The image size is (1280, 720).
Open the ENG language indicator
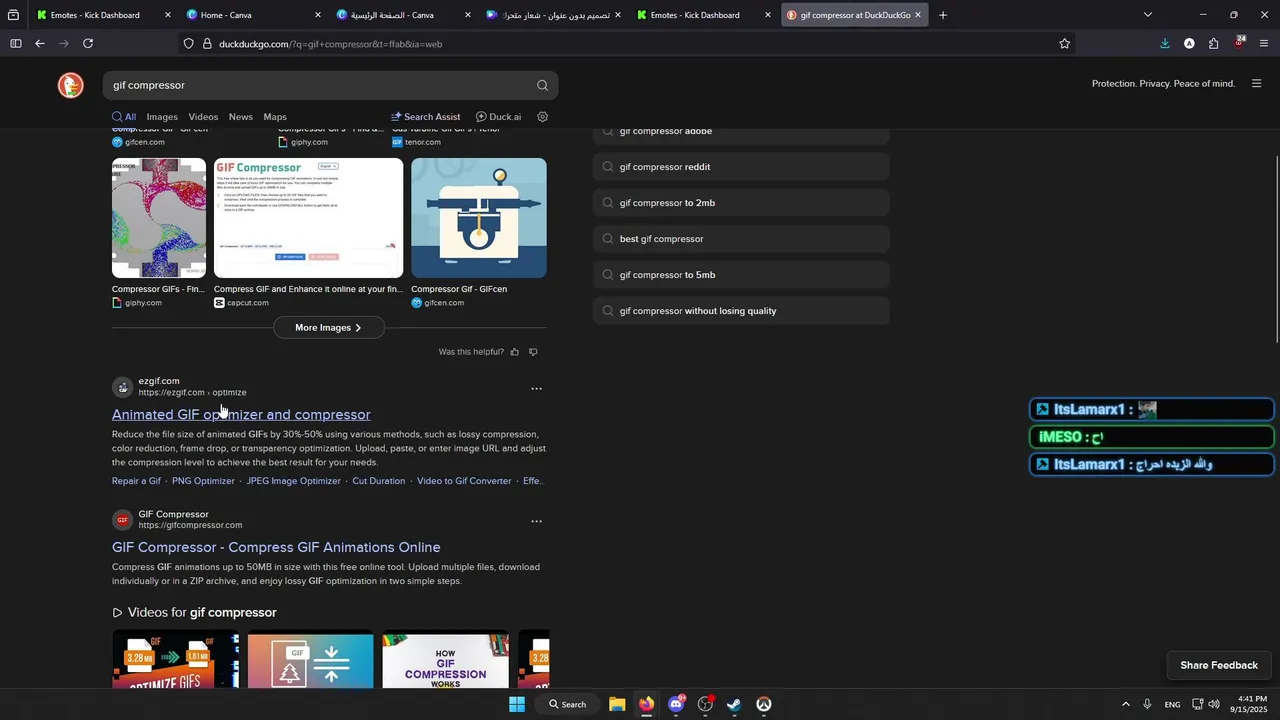pos(1172,705)
